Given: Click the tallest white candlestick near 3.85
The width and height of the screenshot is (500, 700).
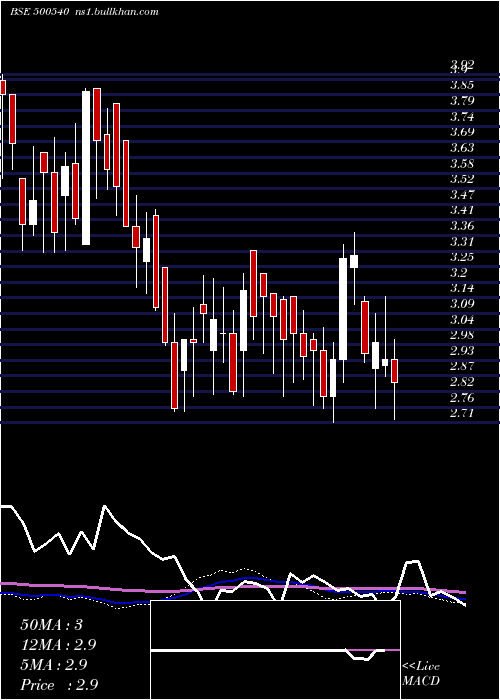Looking at the screenshot, I should click(86, 168).
